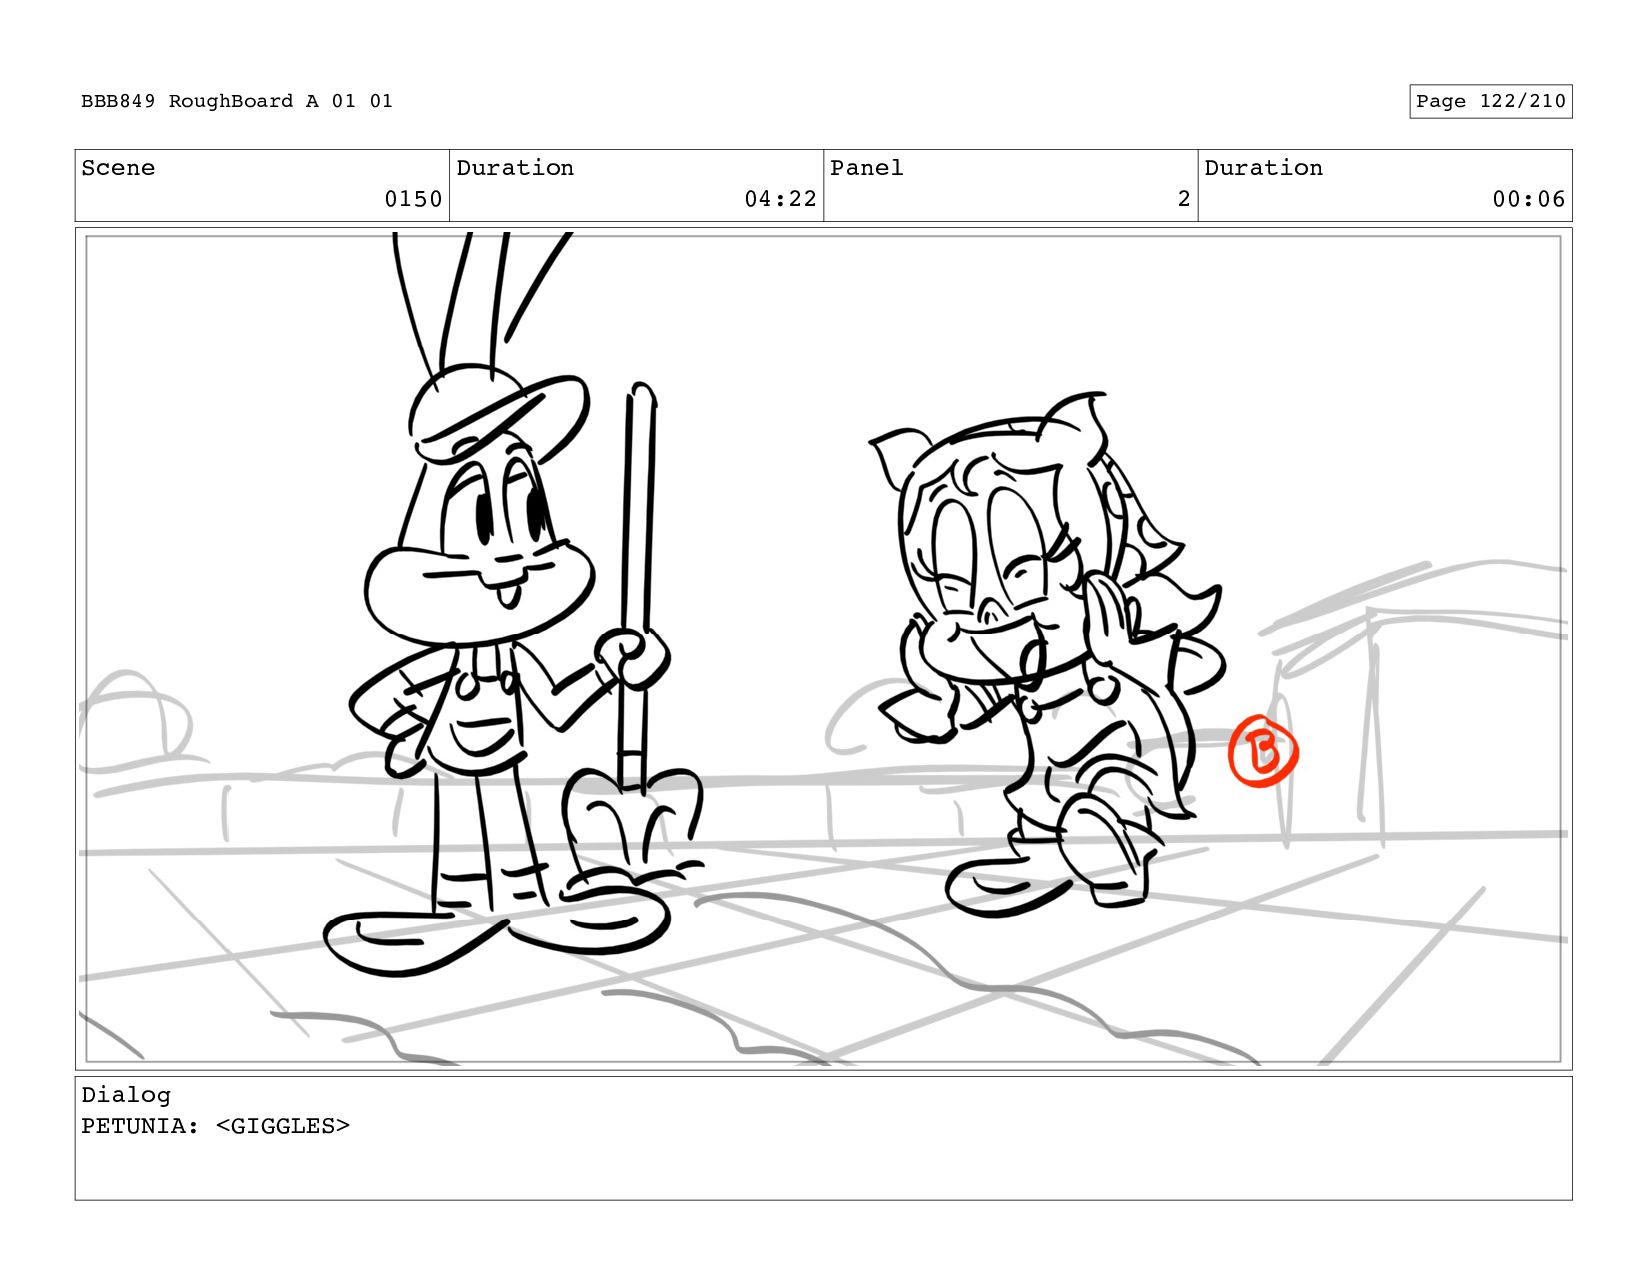Click the "Page 122/210" page indicator box
Image resolution: width=1650 pixels, height=1275 pixels.
[x=1490, y=101]
